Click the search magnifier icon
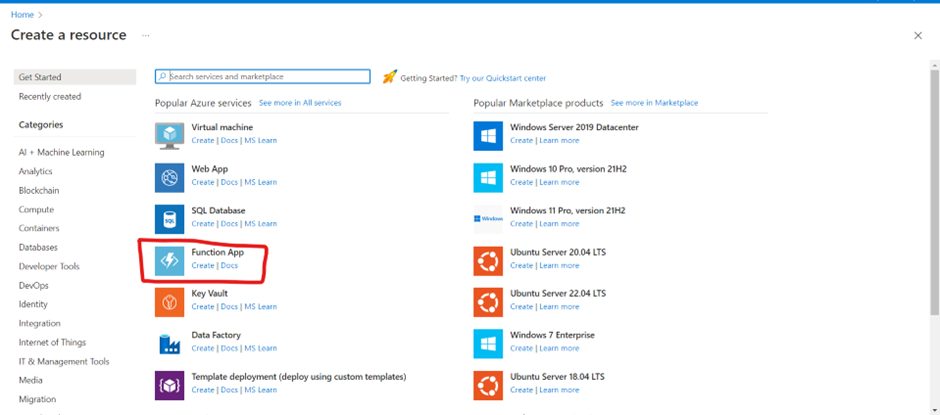 tap(162, 77)
